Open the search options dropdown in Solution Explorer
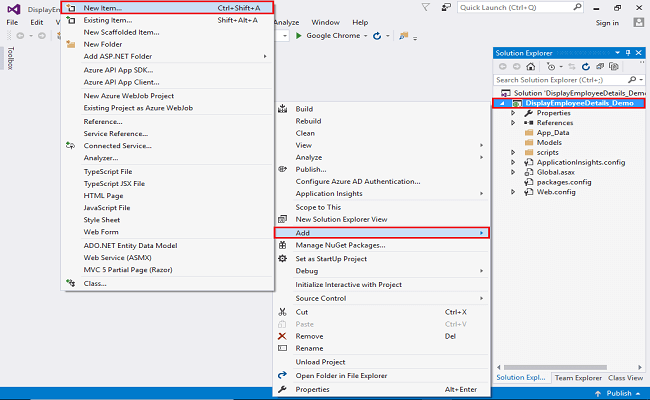 pos(641,80)
